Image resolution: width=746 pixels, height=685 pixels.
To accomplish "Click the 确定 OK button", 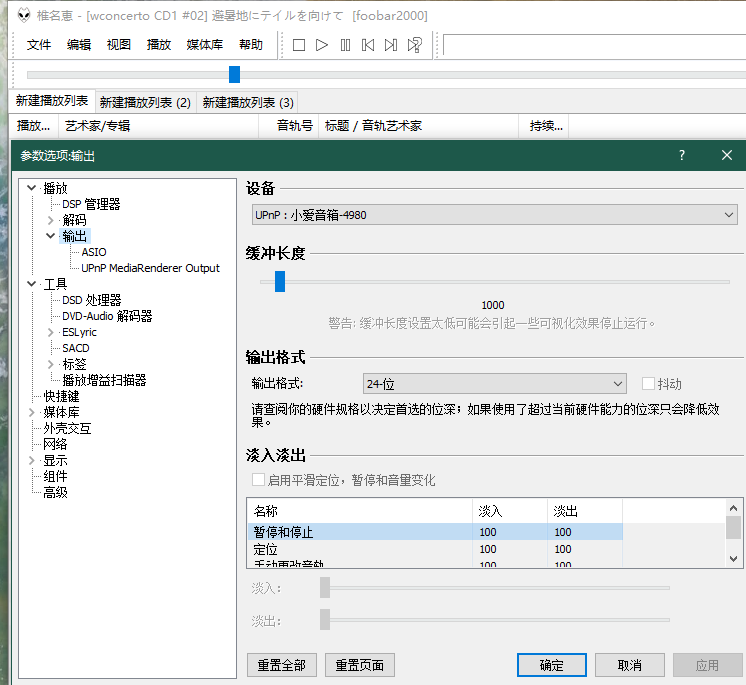I will coord(551,665).
